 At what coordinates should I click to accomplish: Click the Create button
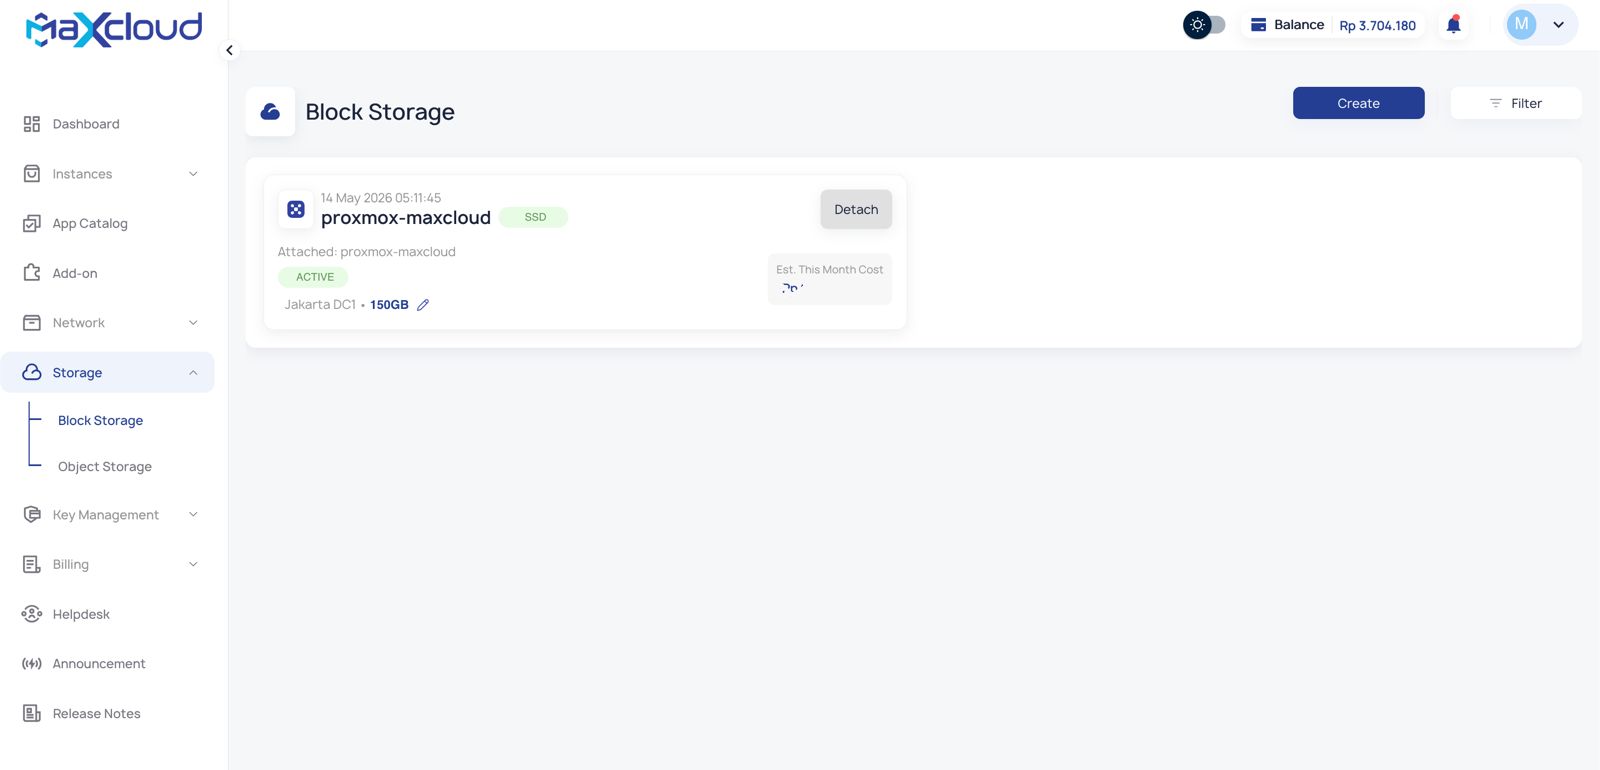(1358, 103)
